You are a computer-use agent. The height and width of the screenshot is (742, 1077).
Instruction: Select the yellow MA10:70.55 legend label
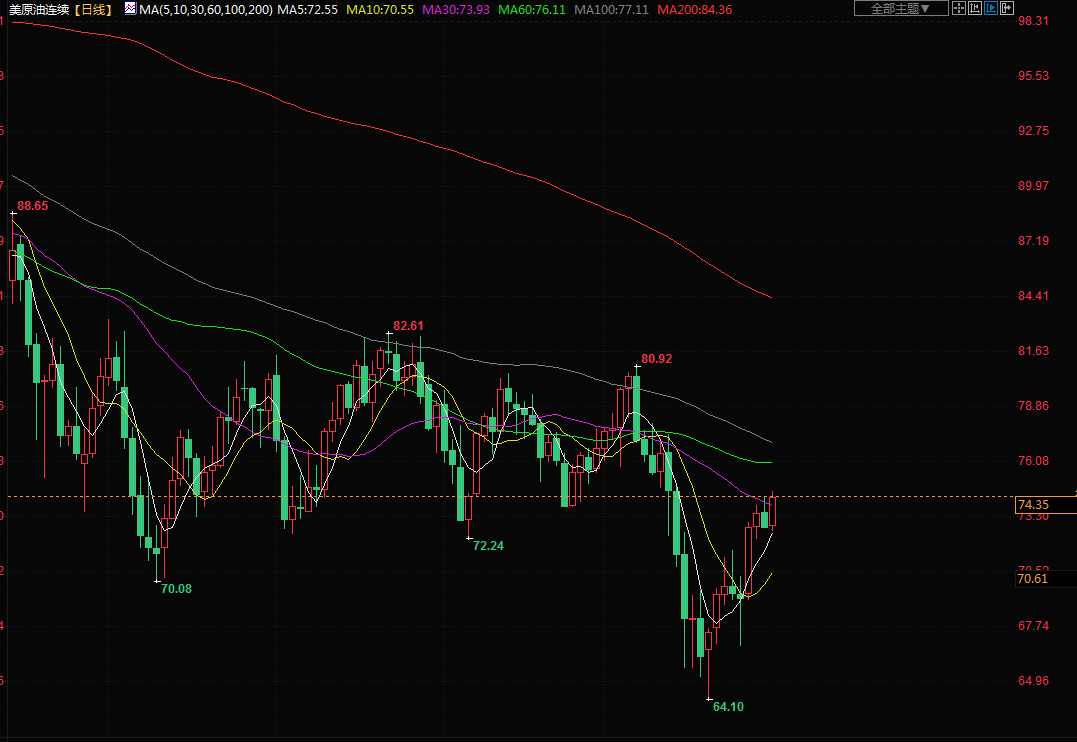coord(380,9)
